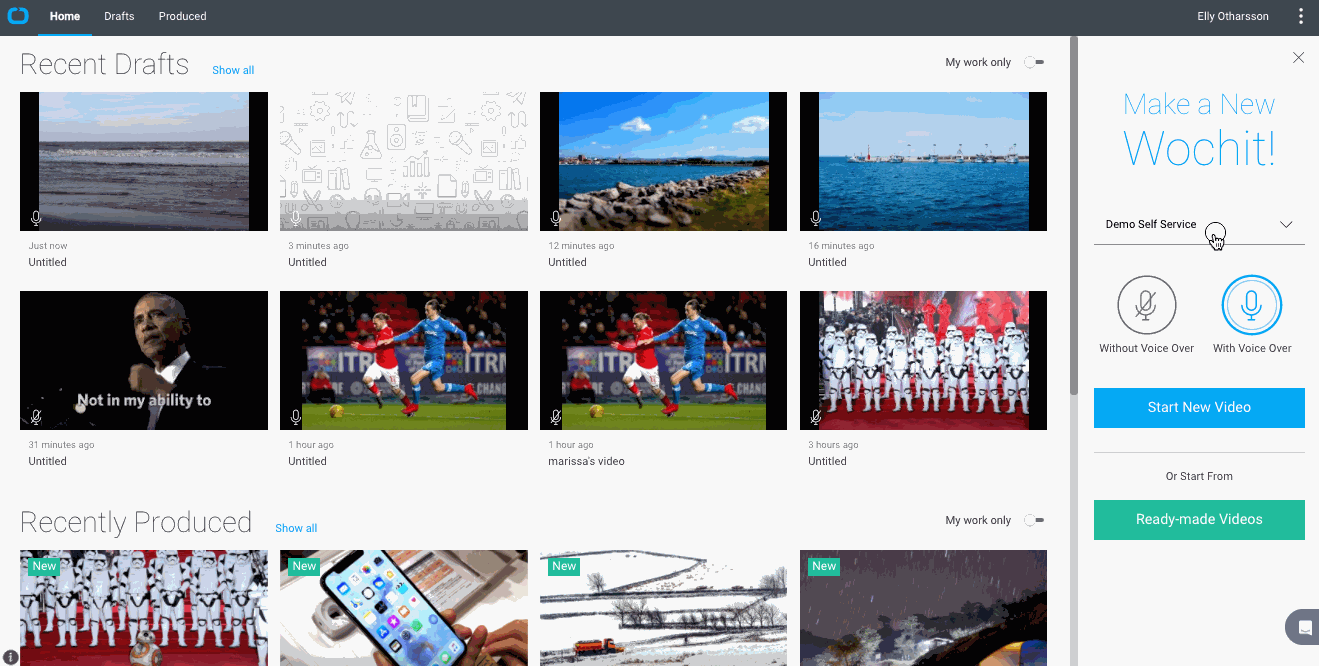
Task: Click the 'marissa's video' title text
Action: pyautogui.click(x=586, y=461)
